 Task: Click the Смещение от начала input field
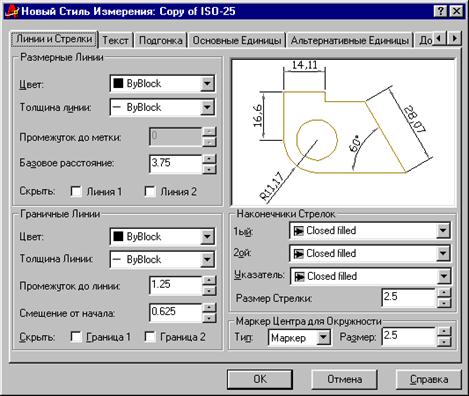[176, 313]
